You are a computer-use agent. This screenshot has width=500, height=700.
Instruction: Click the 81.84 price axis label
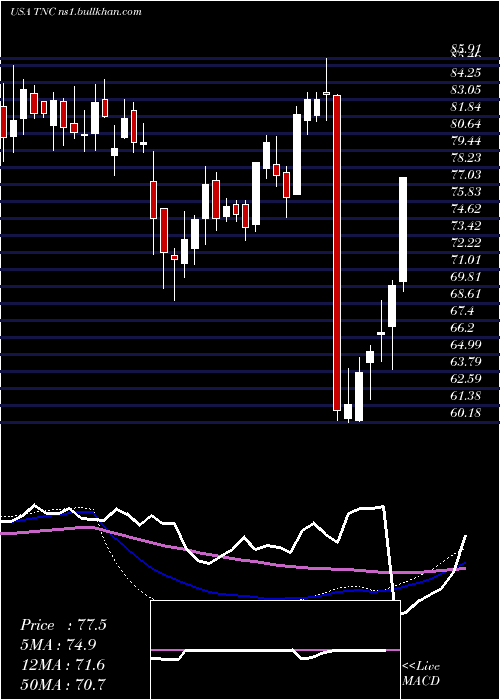pos(466,107)
